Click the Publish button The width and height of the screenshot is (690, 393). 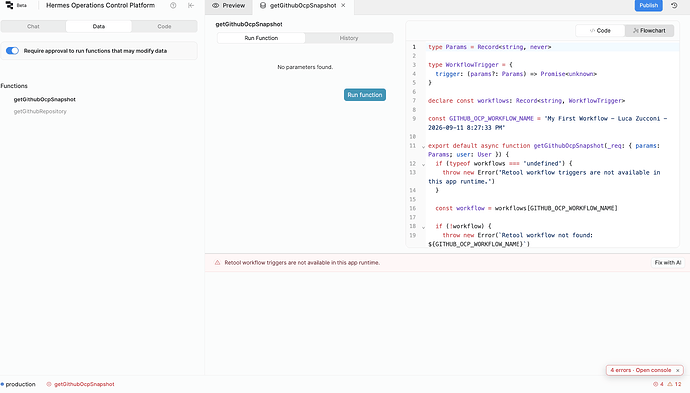(649, 5)
